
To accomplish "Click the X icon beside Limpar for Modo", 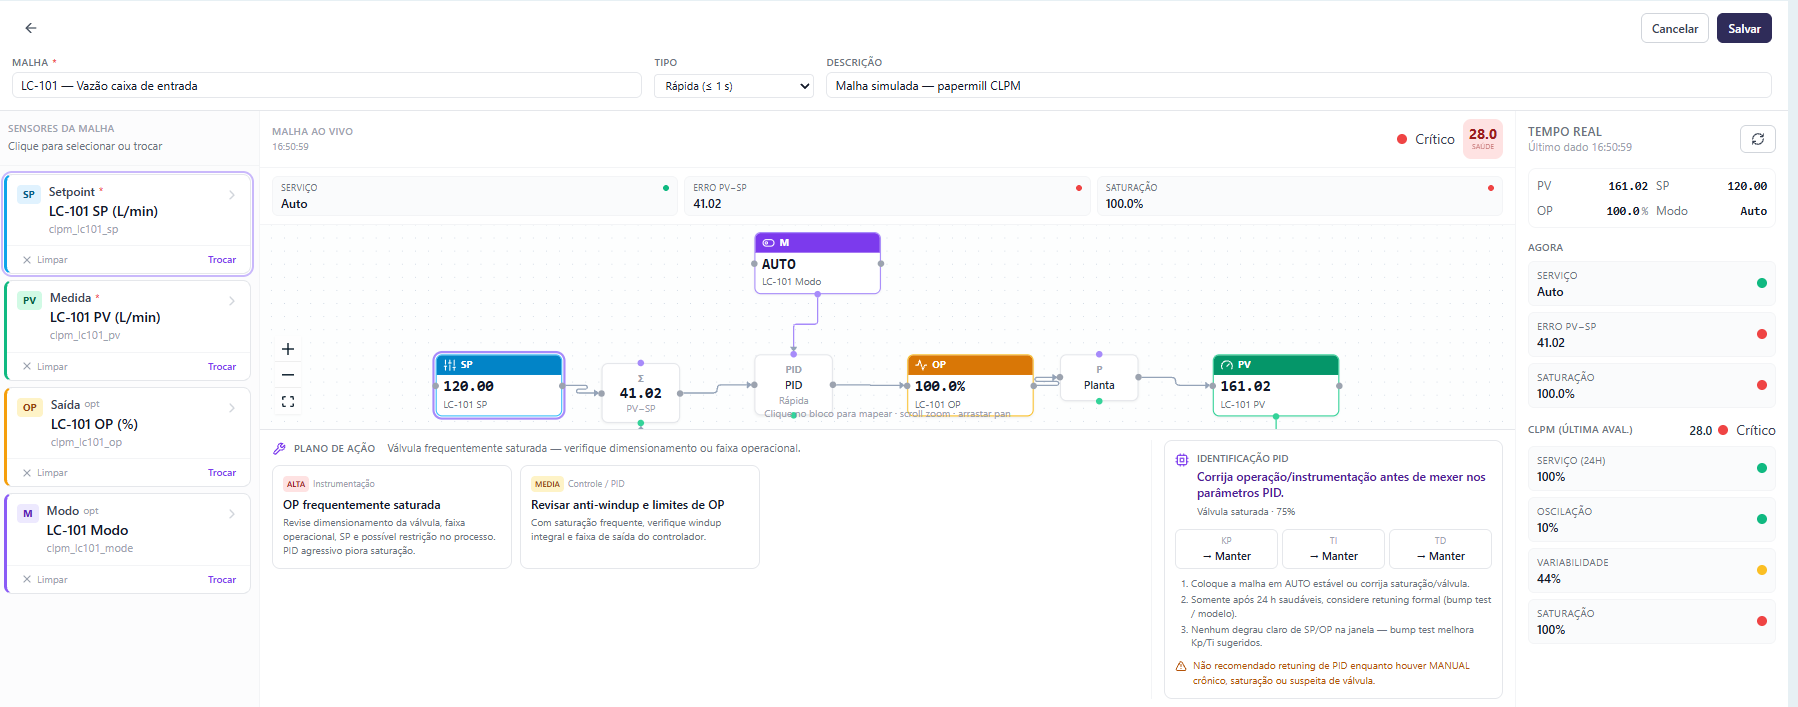I will pos(27,580).
